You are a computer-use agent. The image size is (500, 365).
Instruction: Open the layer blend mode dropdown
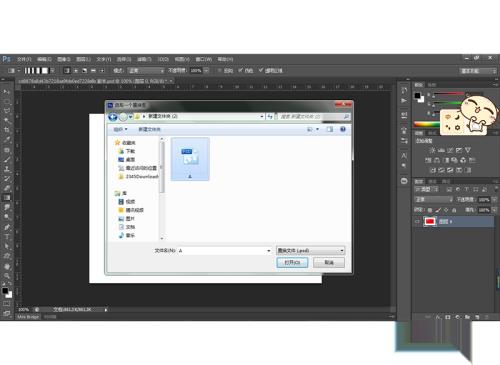coord(433,199)
